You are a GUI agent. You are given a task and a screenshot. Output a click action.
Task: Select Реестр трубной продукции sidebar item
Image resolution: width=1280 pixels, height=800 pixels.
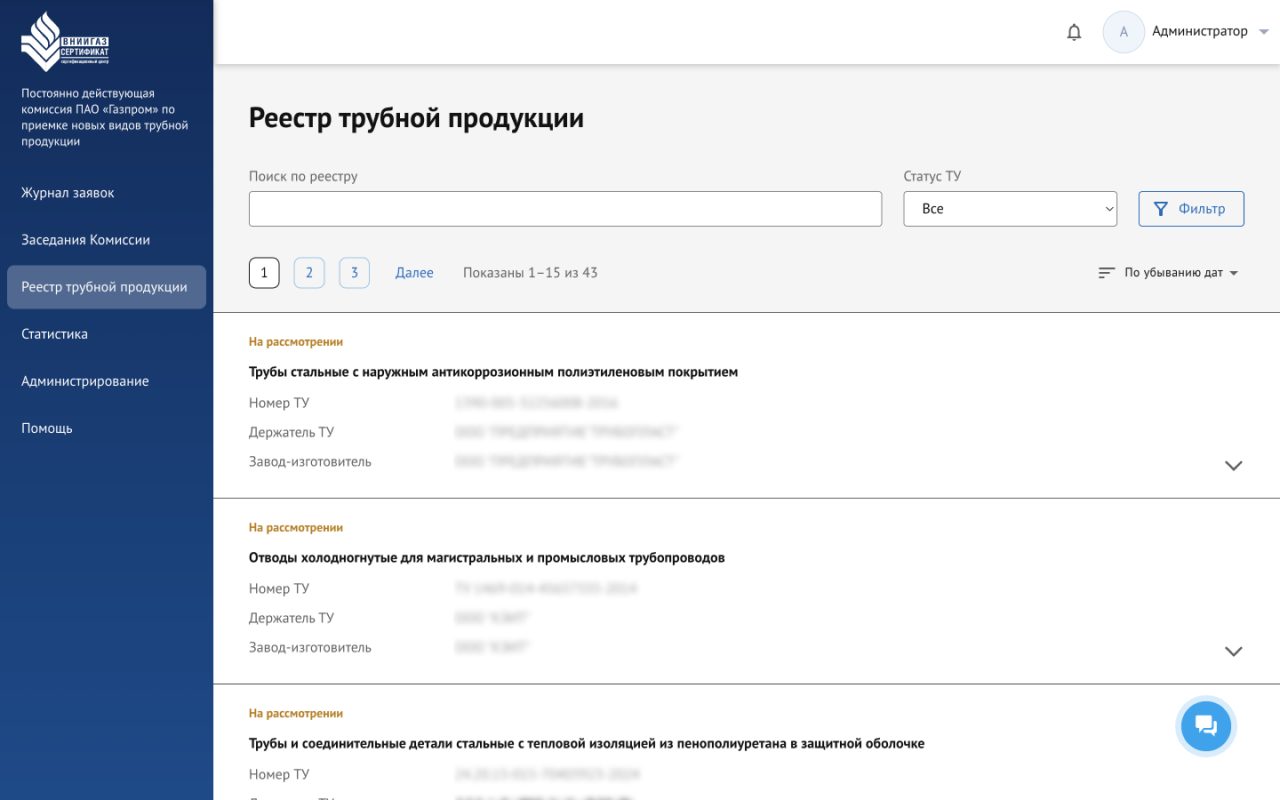point(105,287)
